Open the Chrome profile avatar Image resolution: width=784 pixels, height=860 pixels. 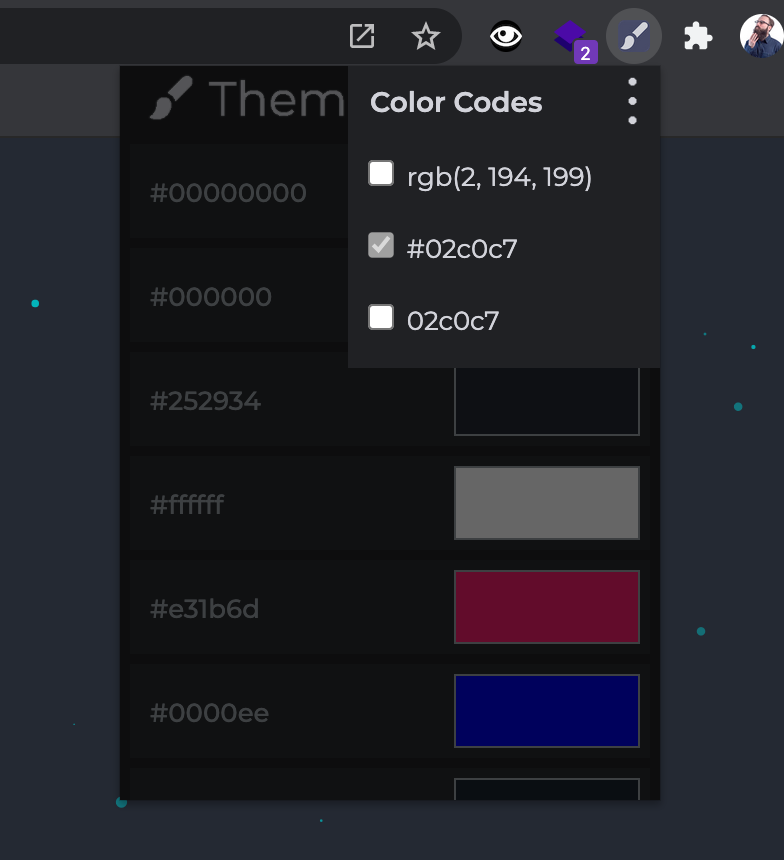tap(762, 36)
